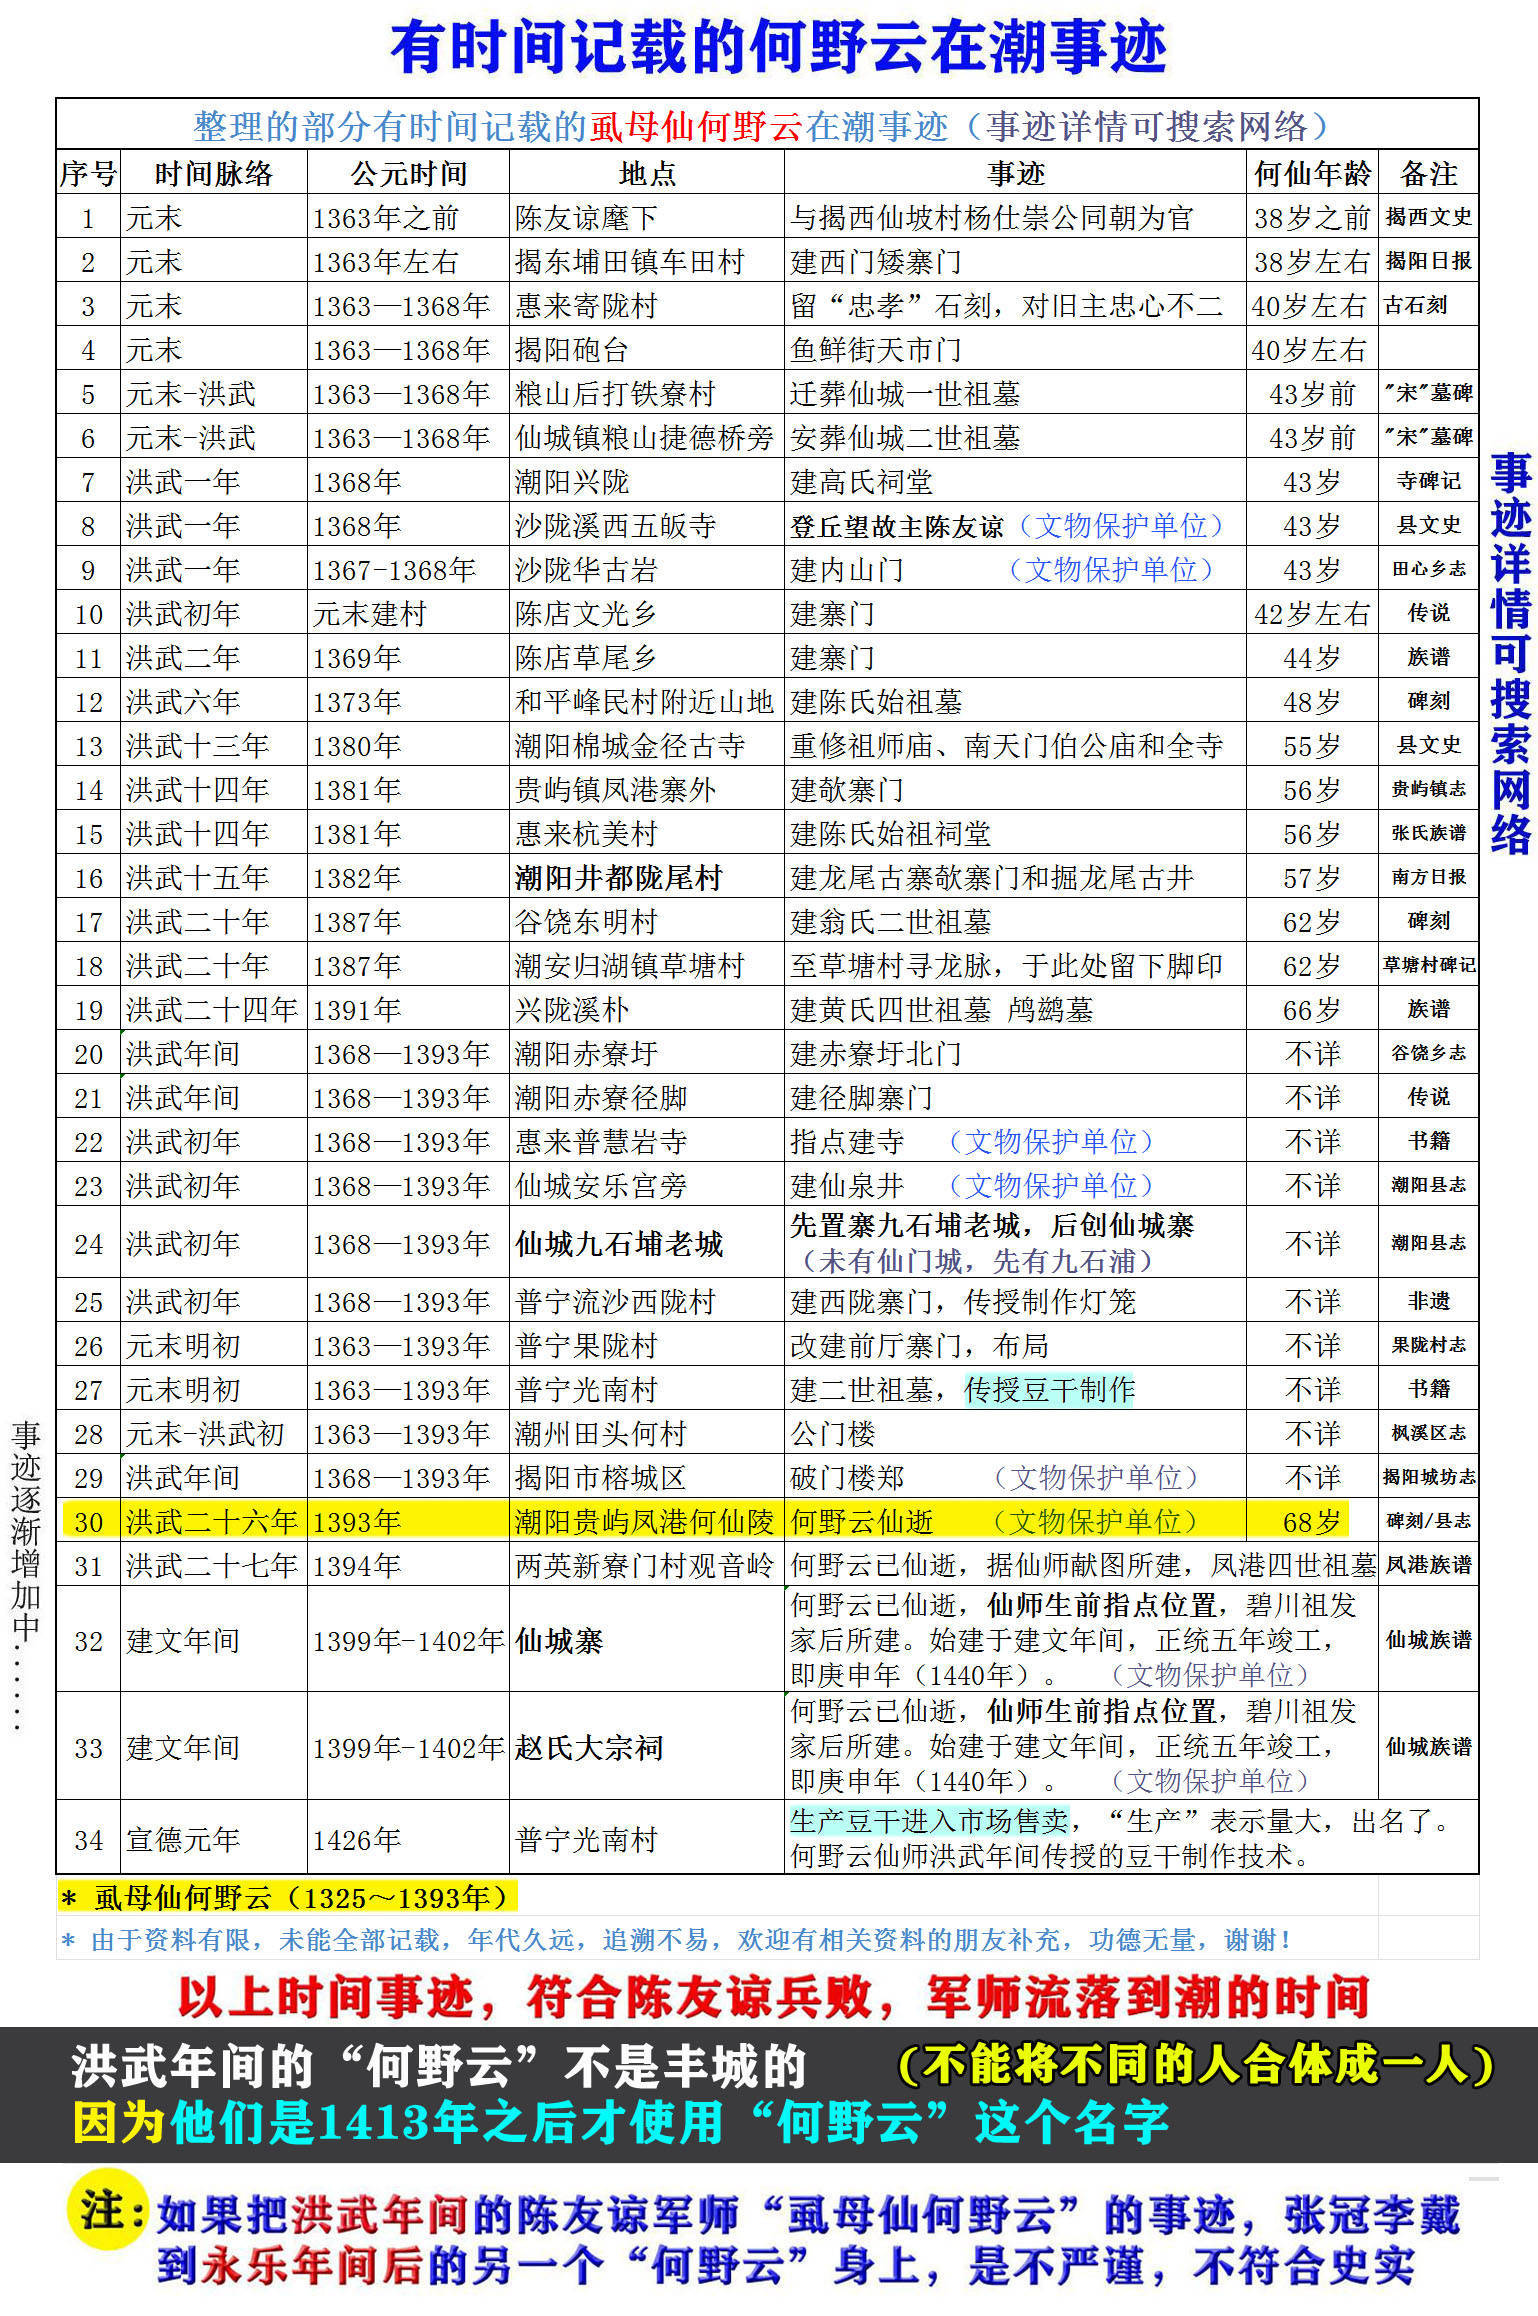Select cell 沙陇溪西五皈寺
Image resolution: width=1538 pixels, height=2316 pixels.
click(647, 525)
